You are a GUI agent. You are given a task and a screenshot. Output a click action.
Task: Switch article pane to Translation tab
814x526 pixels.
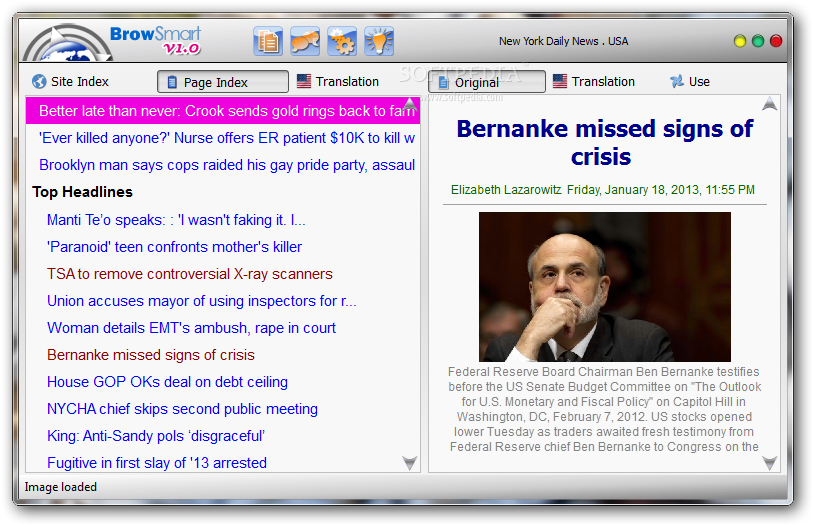594,82
